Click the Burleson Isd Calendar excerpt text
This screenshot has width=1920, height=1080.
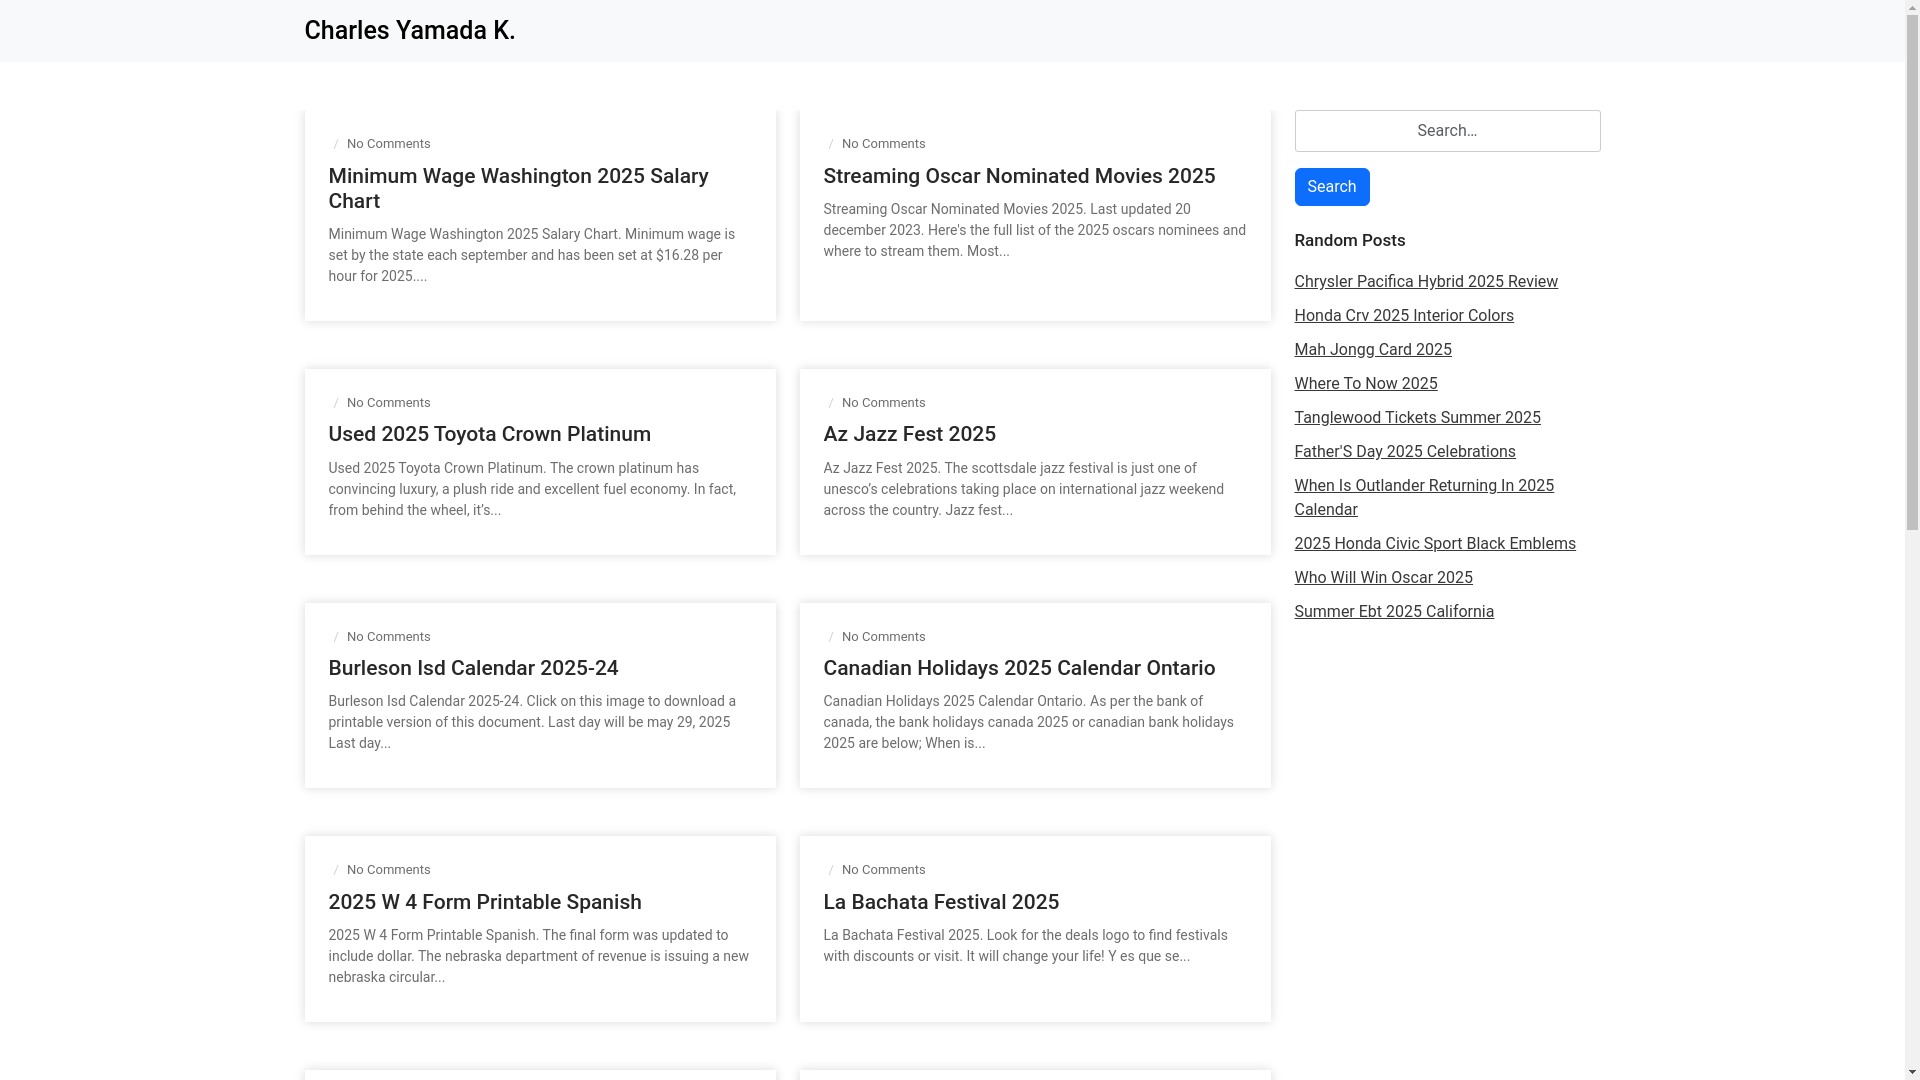pos(532,722)
